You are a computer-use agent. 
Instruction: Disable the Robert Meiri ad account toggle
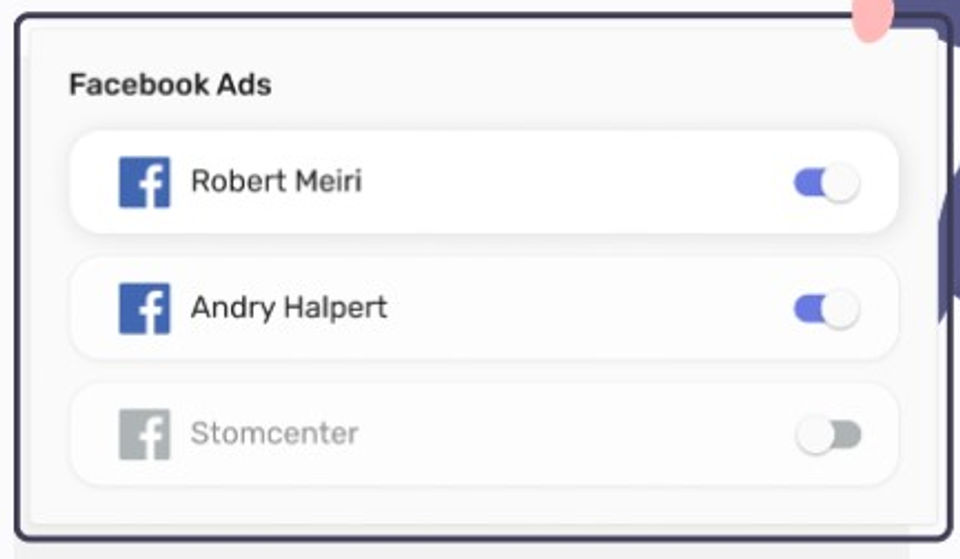coord(826,184)
